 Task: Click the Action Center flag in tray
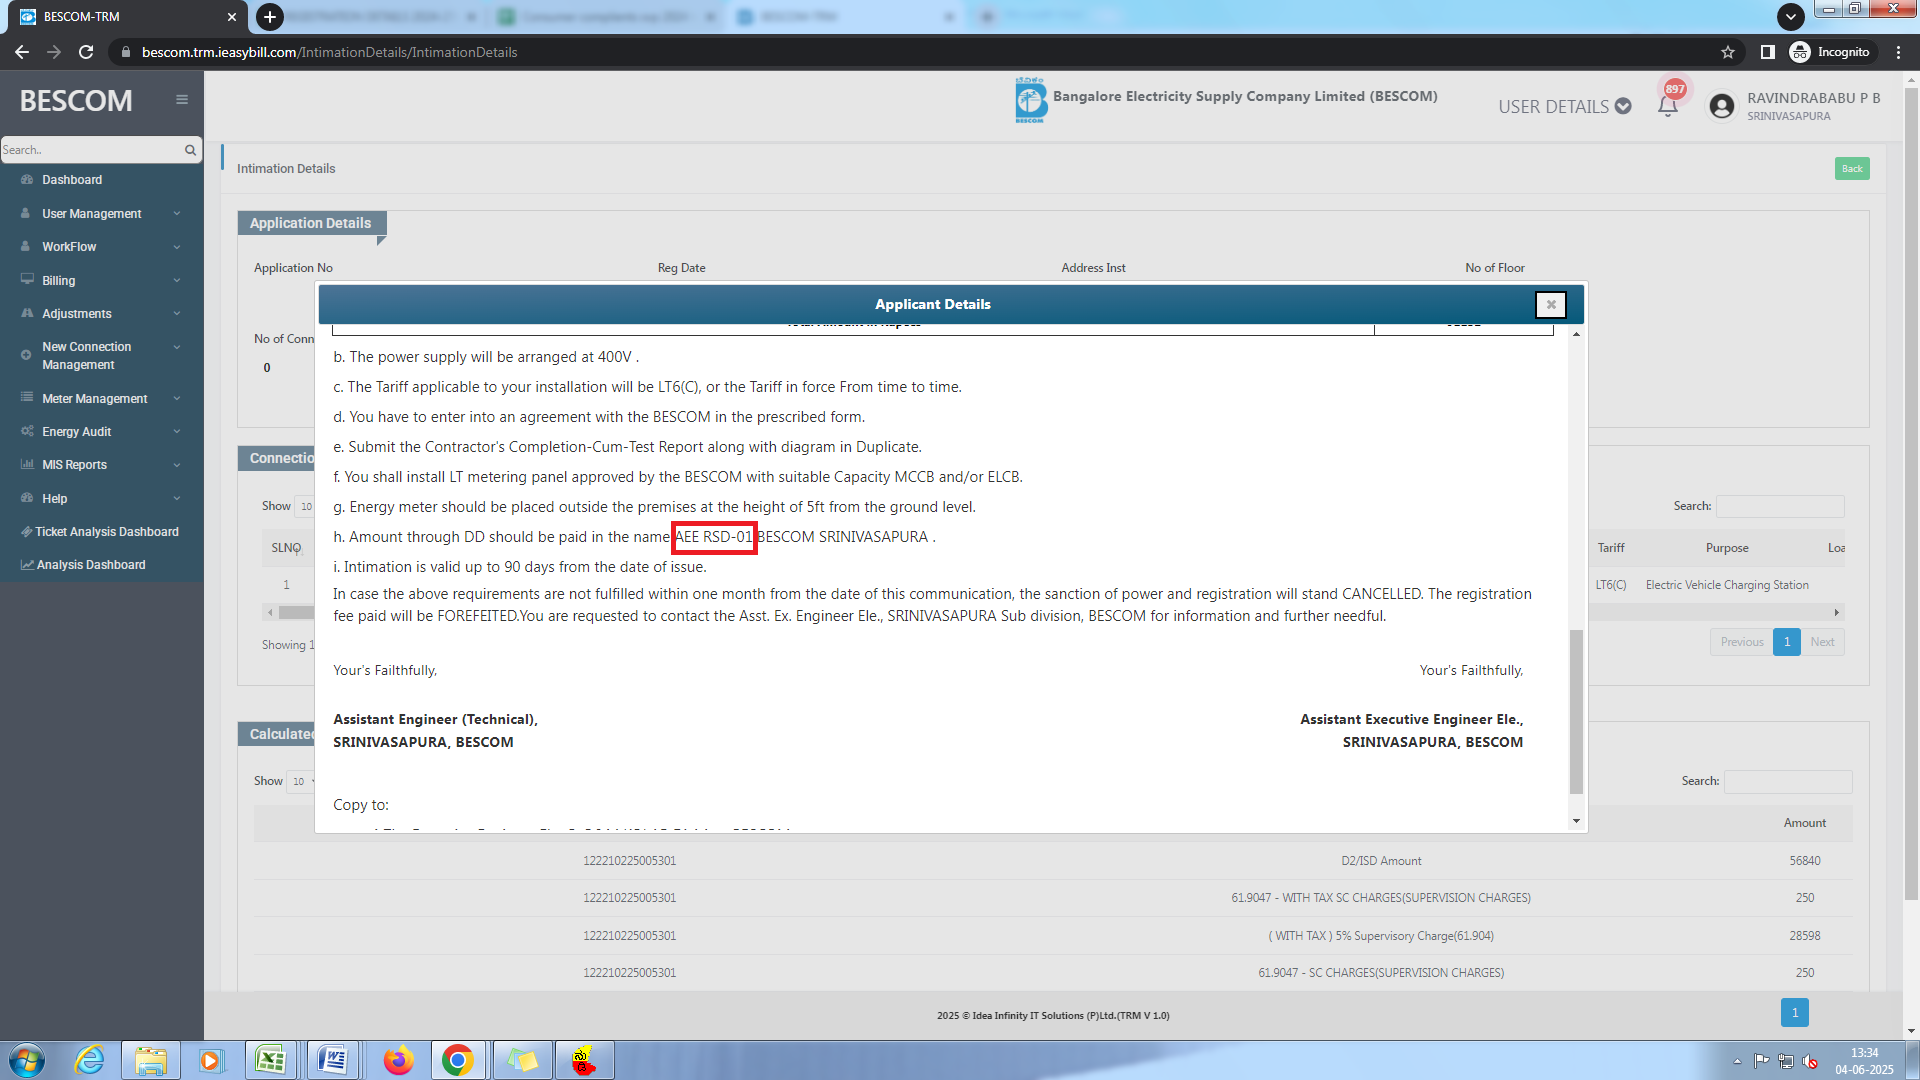click(x=1762, y=1061)
